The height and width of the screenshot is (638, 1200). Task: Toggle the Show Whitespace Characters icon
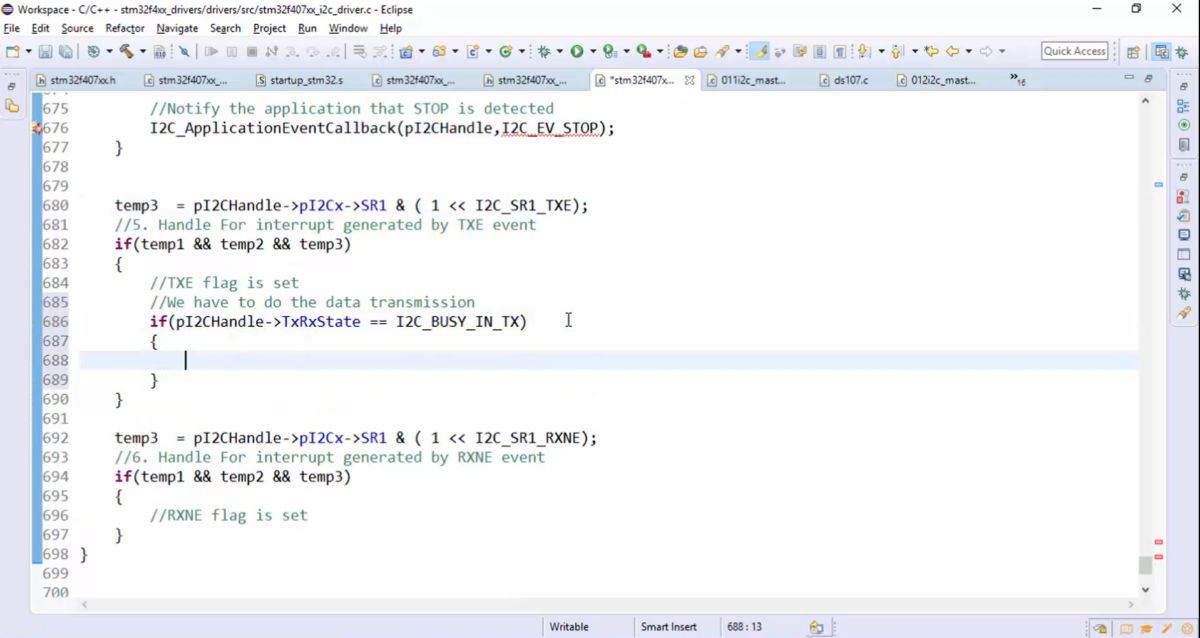(x=837, y=50)
